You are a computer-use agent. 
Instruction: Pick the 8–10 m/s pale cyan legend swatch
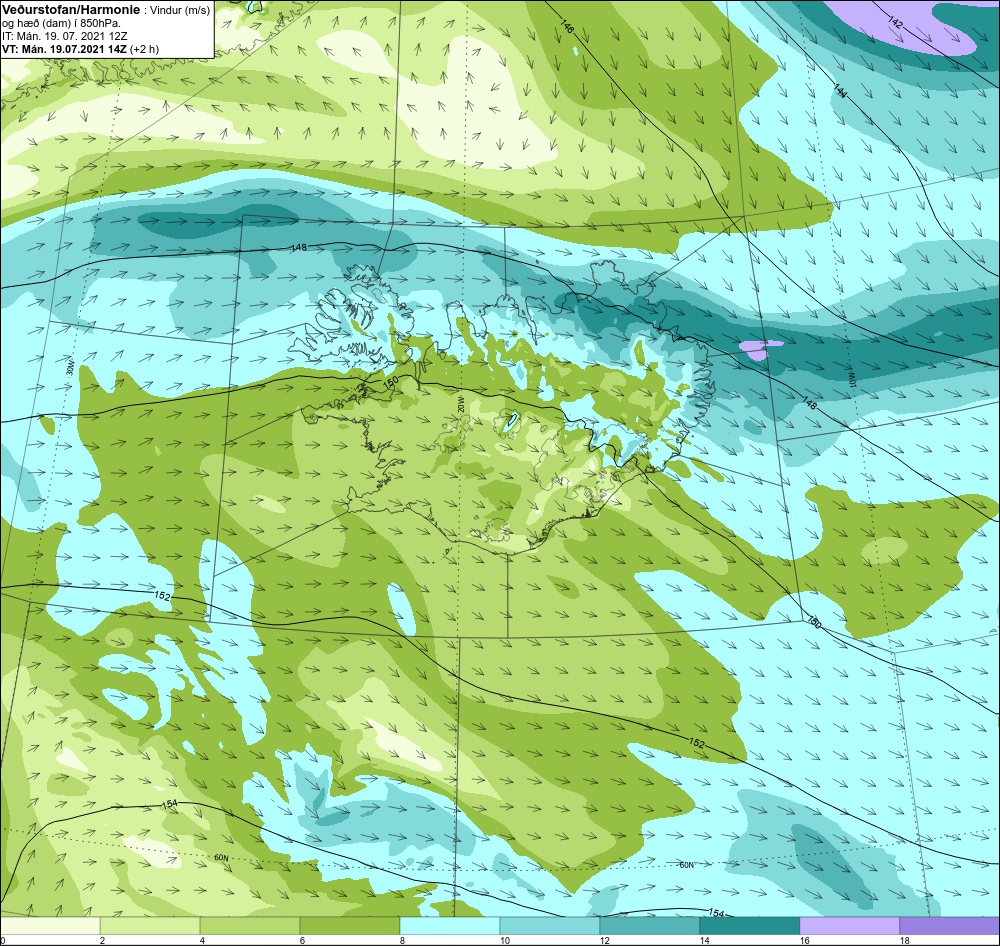tap(450, 926)
